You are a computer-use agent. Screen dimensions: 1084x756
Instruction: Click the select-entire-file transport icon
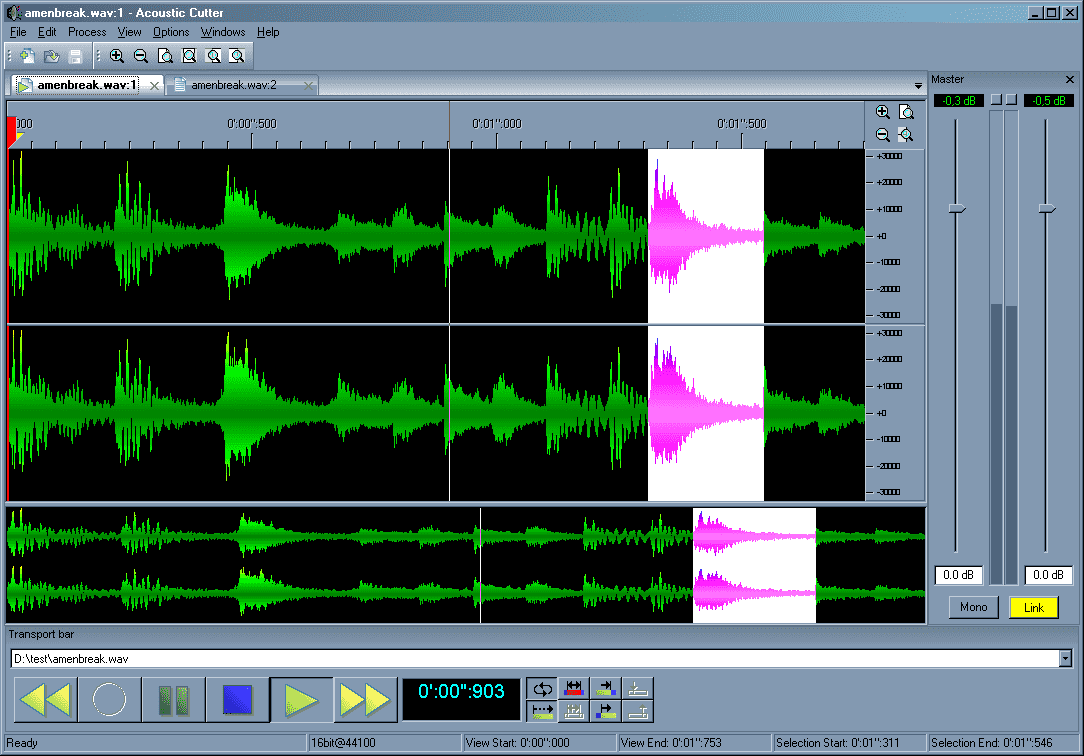573,688
